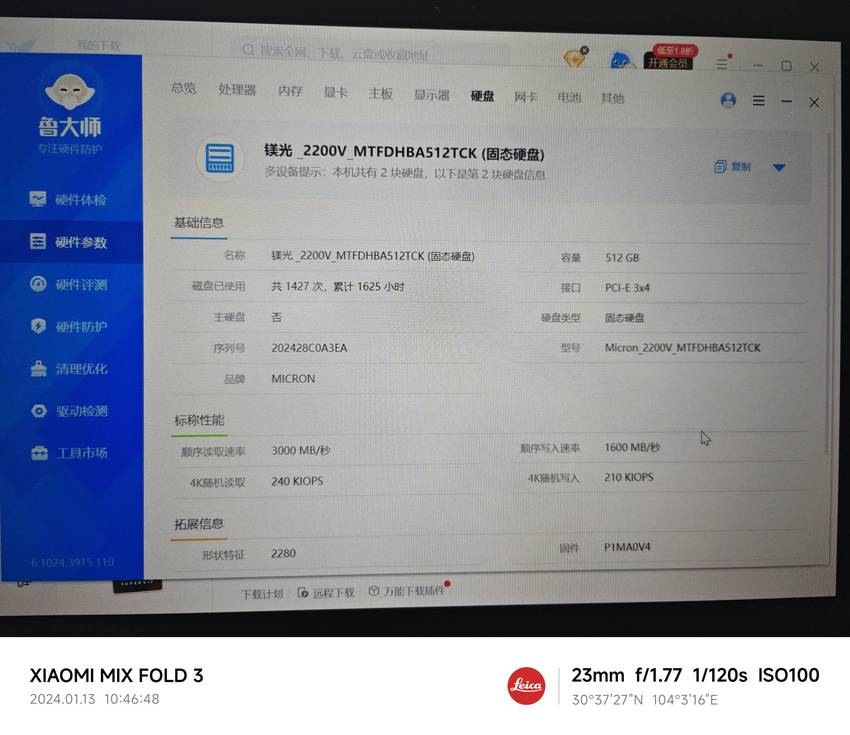Switch to the 显卡 graphics card tab
The width and height of the screenshot is (850, 735).
coord(336,92)
